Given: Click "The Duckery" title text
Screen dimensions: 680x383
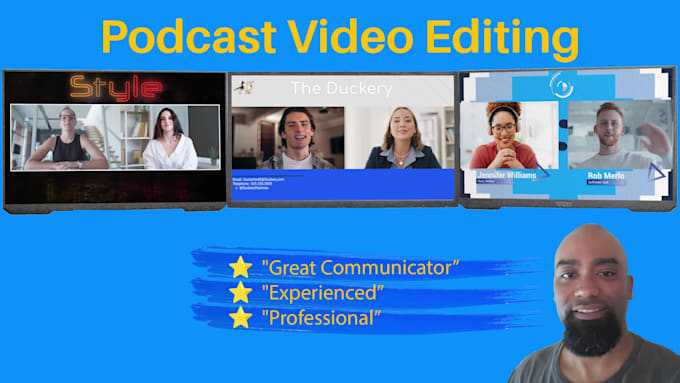Looking at the screenshot, I should (341, 88).
